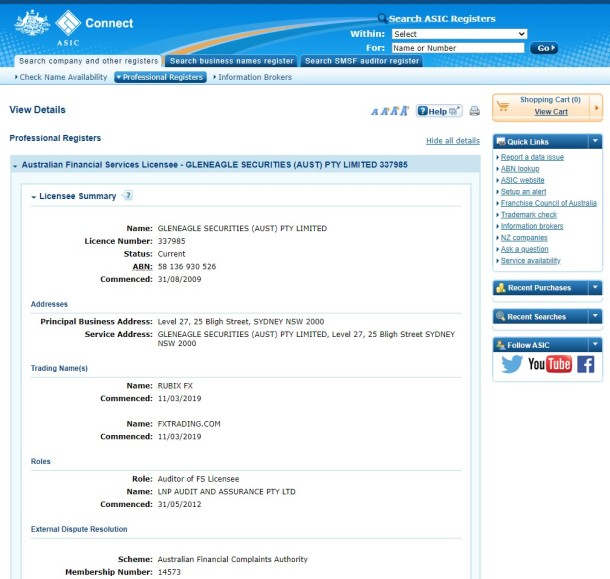Screen dimensions: 610x579
Task: Open the View Cart link
Action: (x=550, y=112)
